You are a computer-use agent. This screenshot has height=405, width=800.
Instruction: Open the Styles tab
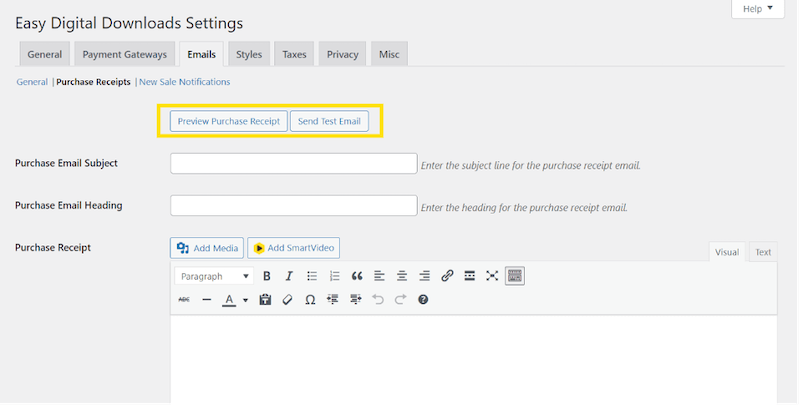click(249, 54)
